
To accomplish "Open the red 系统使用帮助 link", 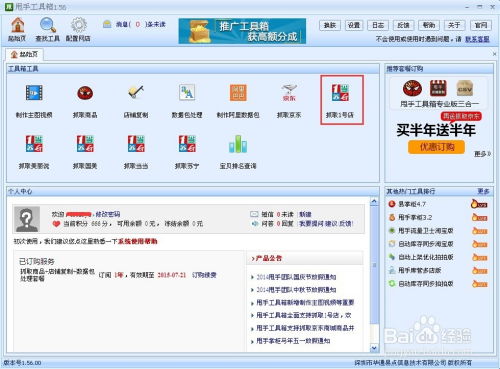I will [137, 241].
